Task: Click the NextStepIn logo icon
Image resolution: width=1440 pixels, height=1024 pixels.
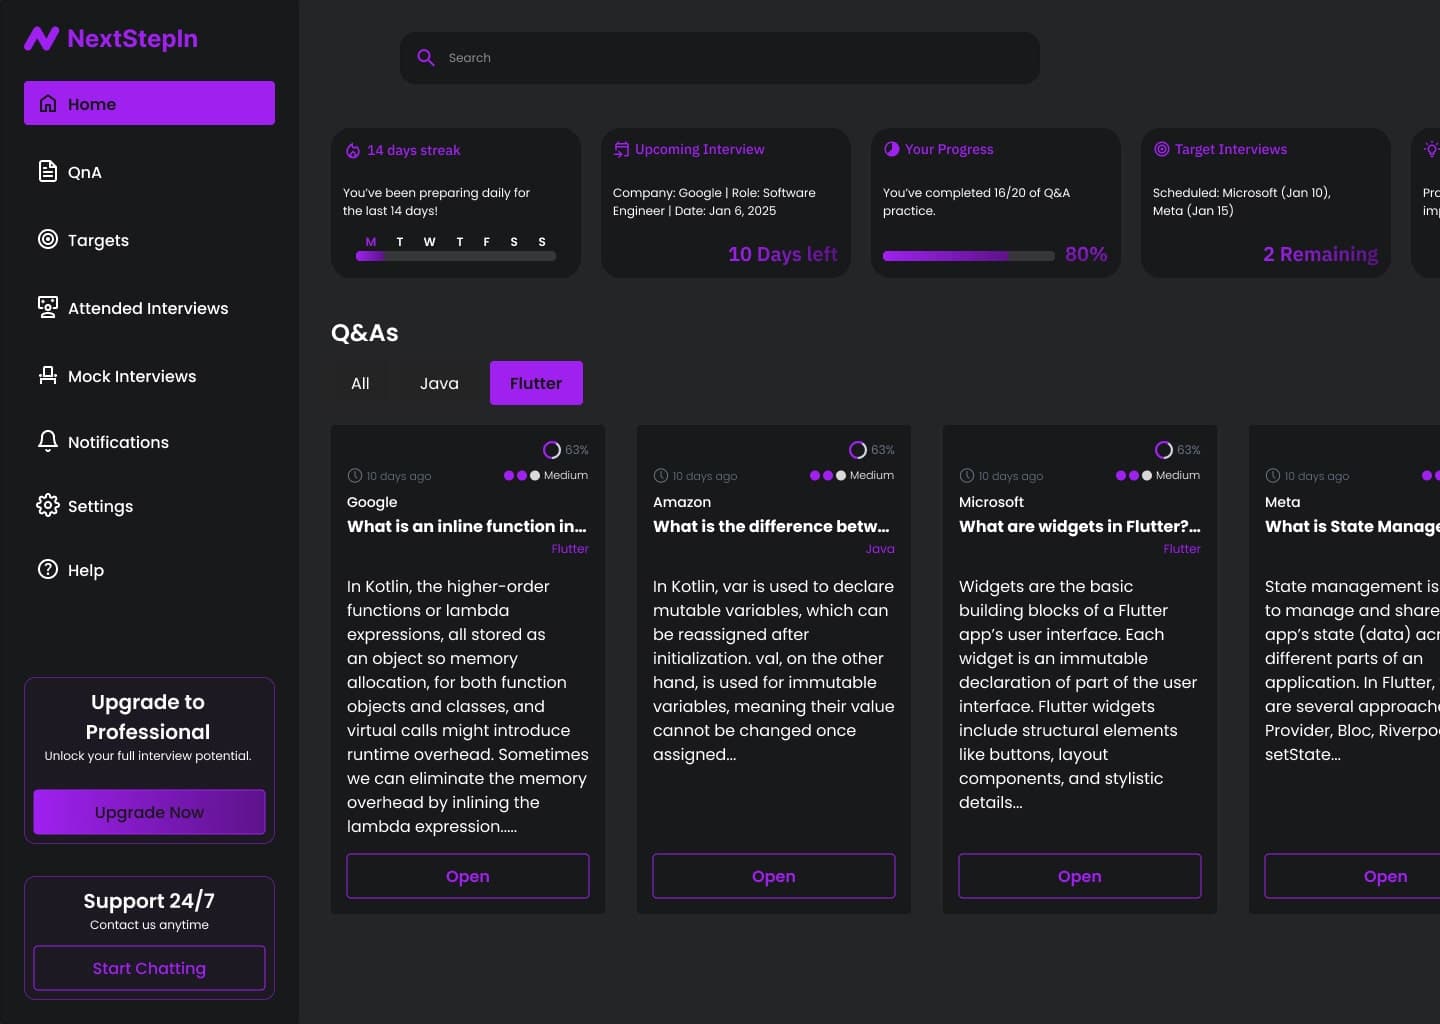Action: pyautogui.click(x=42, y=39)
